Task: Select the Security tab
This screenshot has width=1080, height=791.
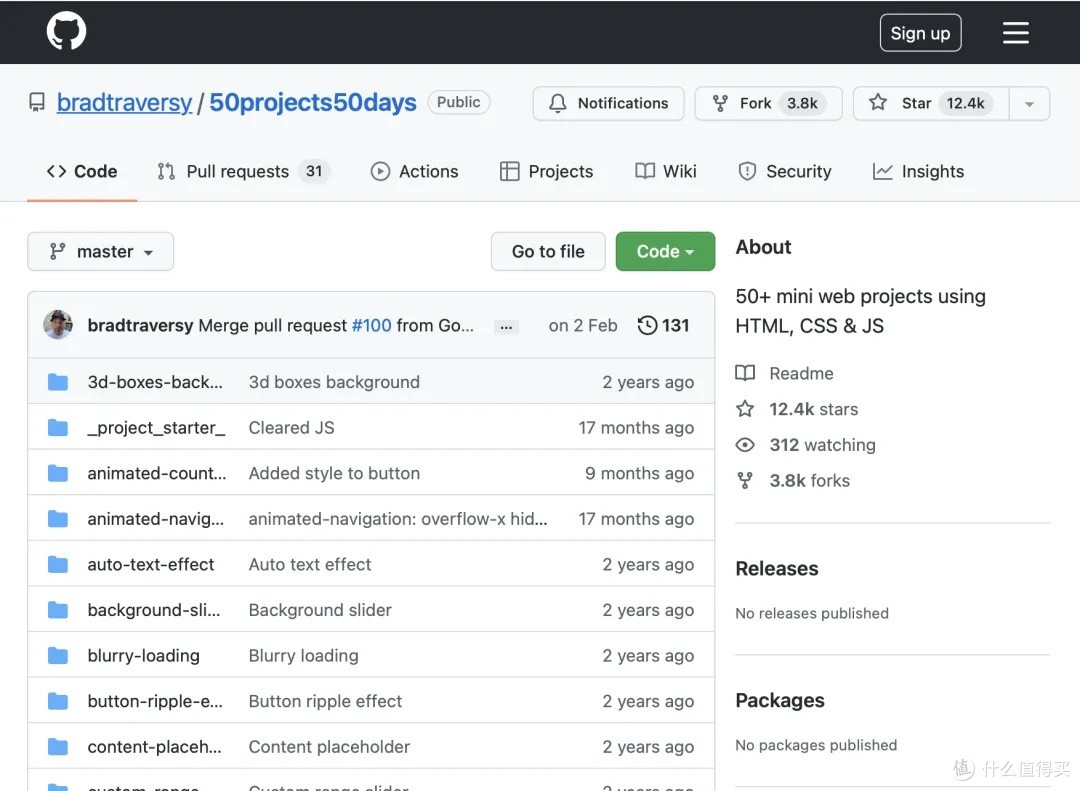Action: point(785,172)
